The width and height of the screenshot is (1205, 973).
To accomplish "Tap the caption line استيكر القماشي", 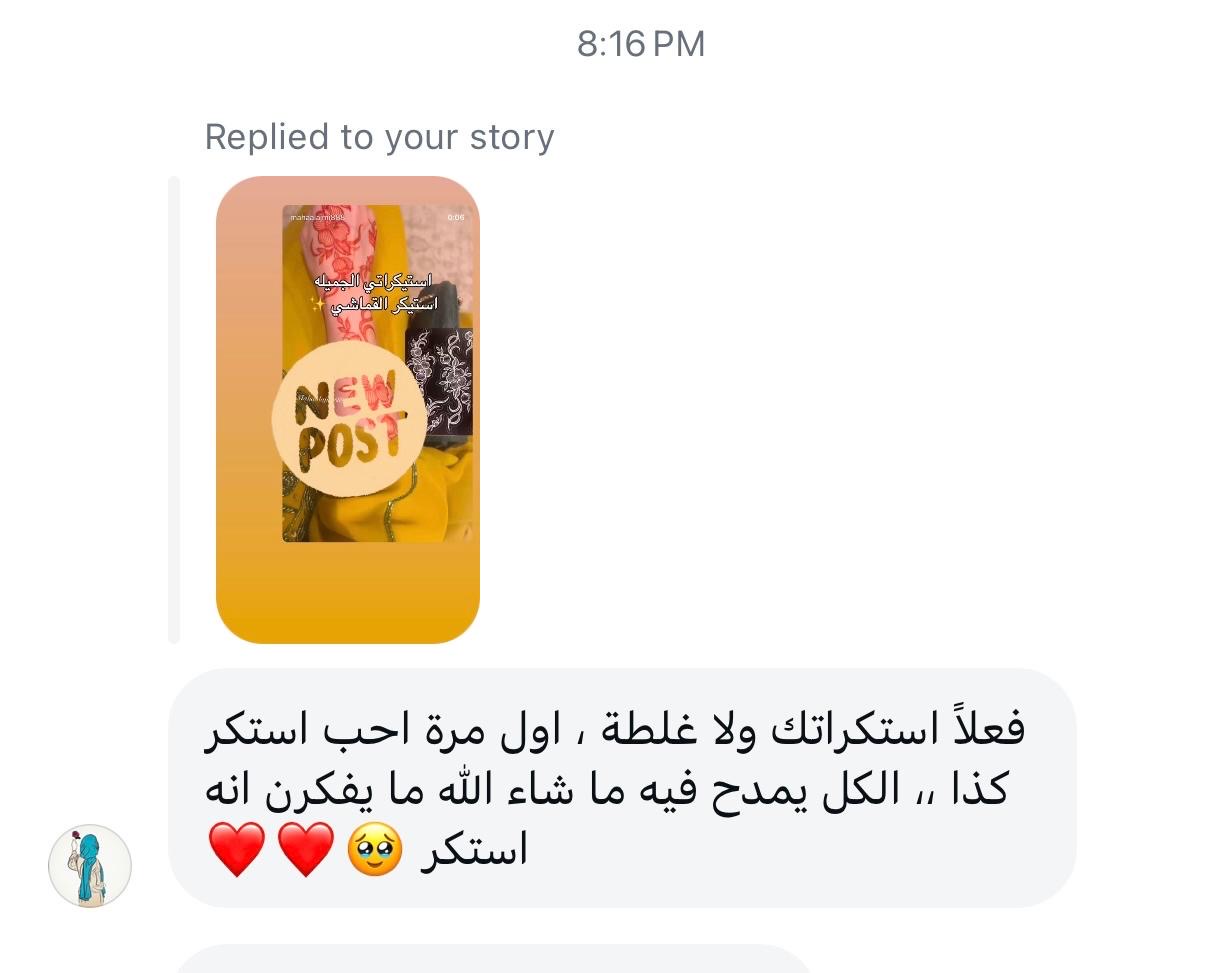I will pos(383,305).
